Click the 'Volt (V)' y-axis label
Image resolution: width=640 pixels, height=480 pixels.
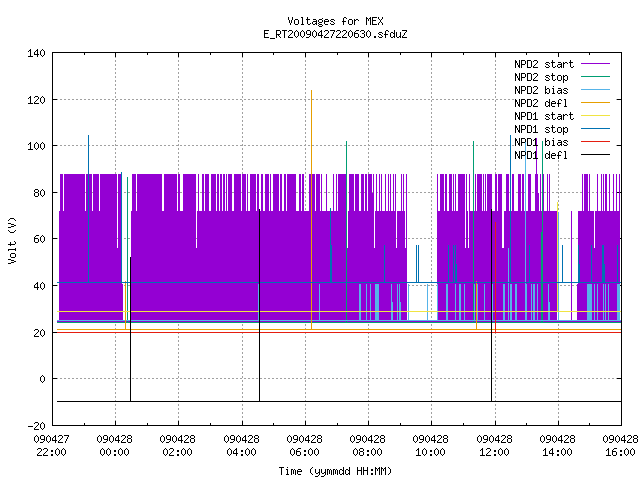click(12, 240)
